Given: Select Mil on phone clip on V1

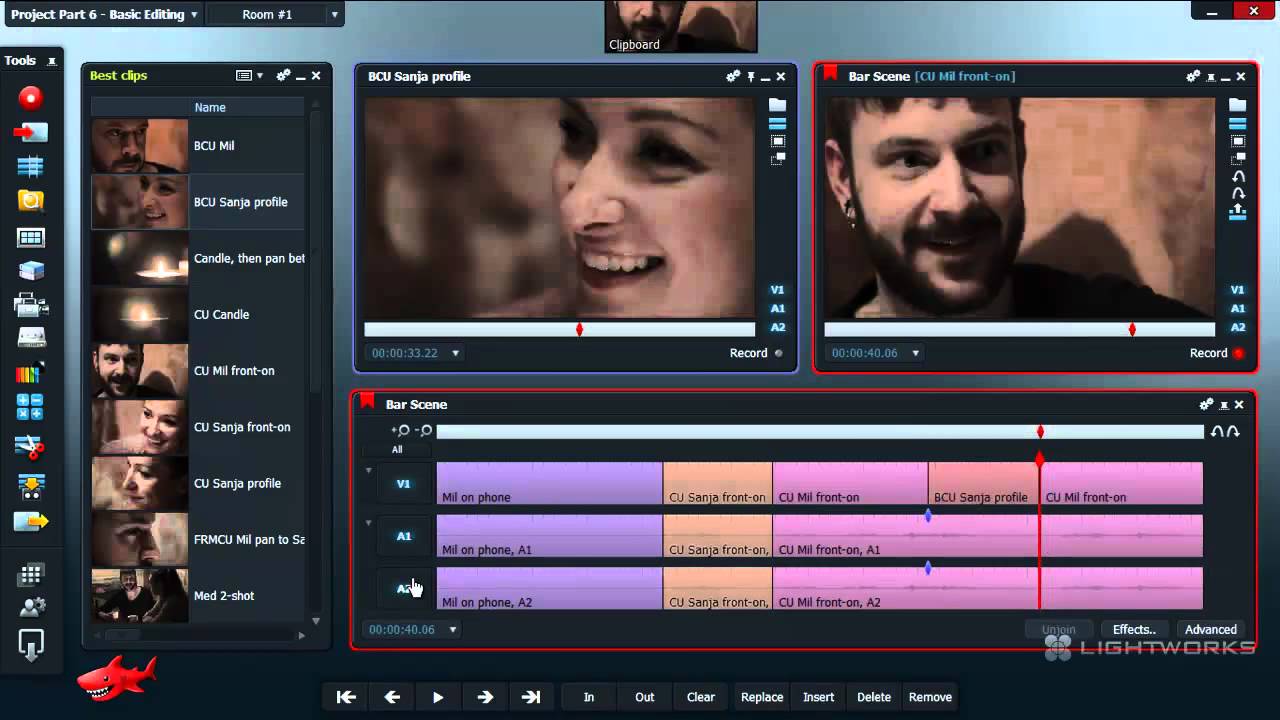Looking at the screenshot, I should click(x=550, y=484).
